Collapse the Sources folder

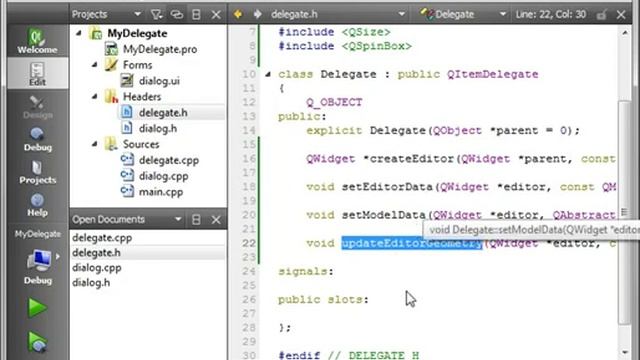pos(95,144)
